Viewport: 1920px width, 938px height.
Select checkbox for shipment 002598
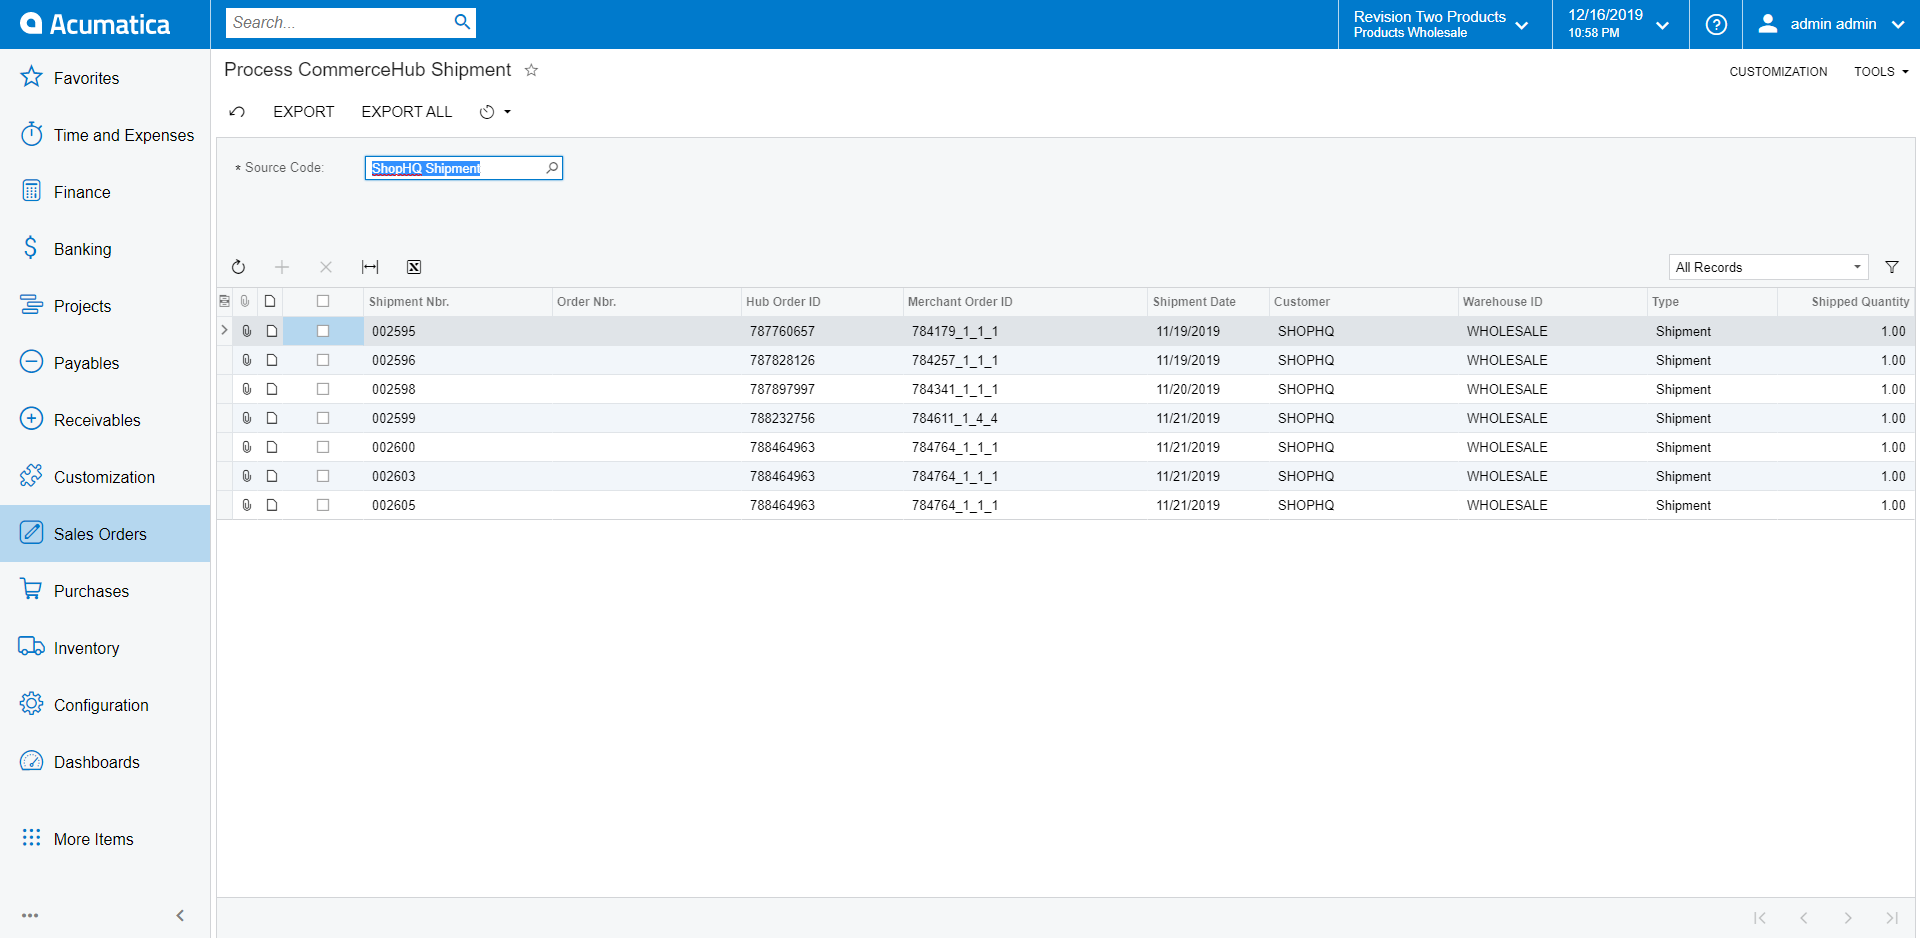point(323,389)
